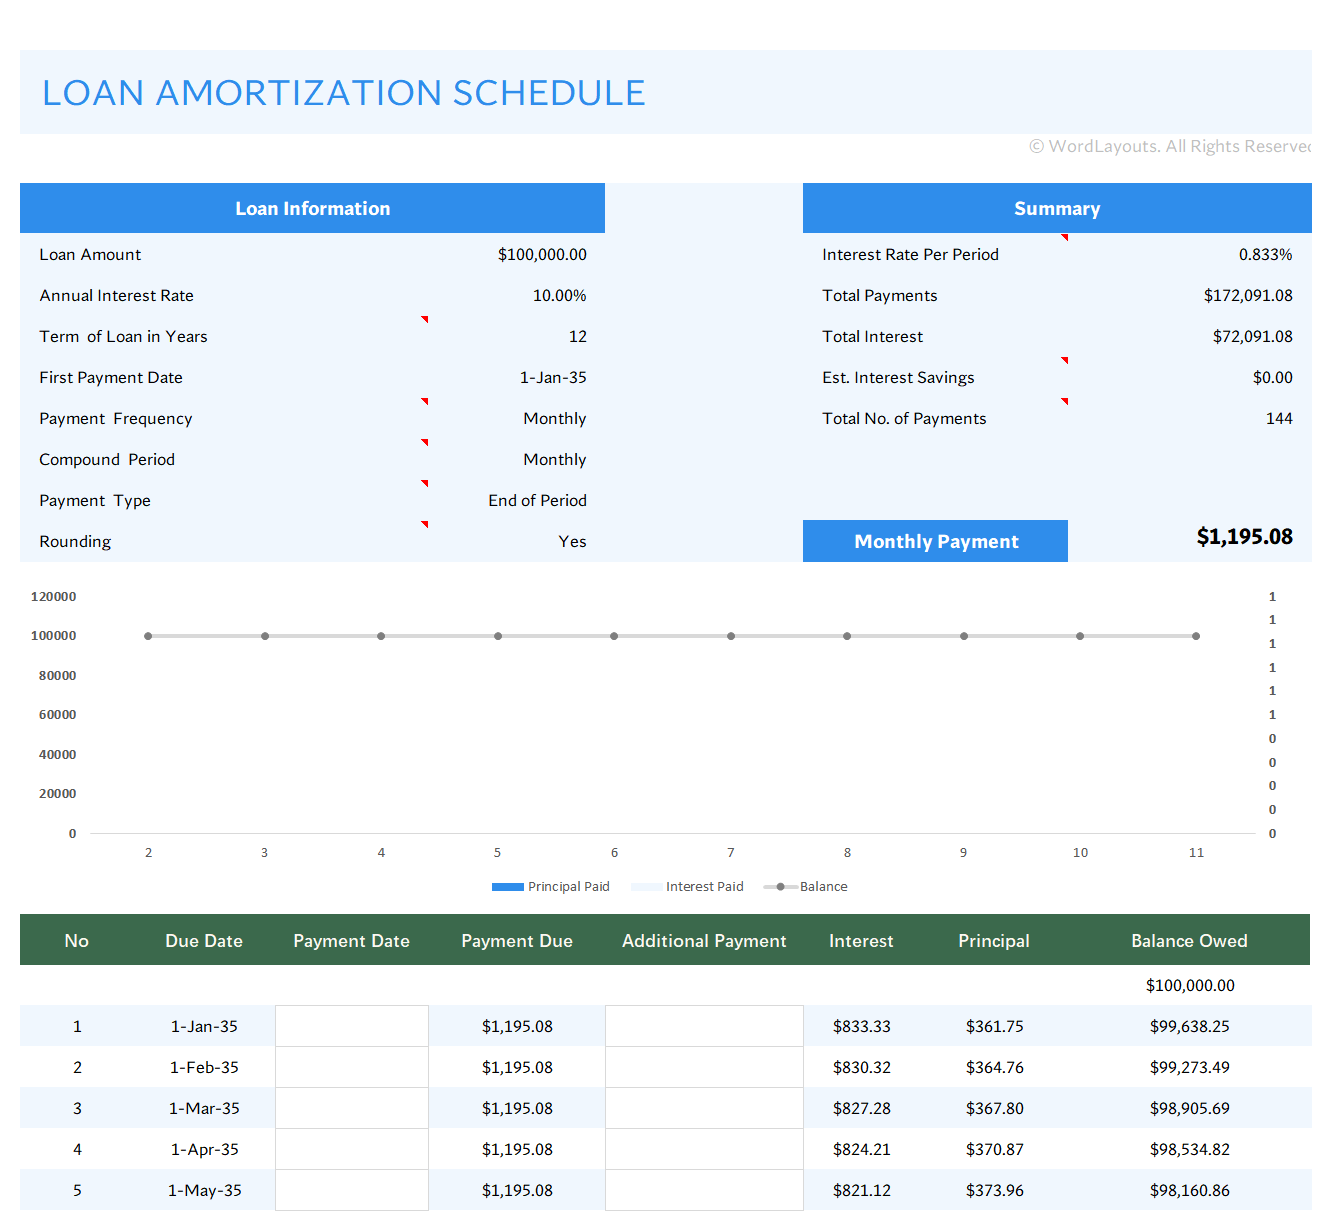Click the Payment Date column header
This screenshot has height=1211, width=1328.
coord(351,941)
